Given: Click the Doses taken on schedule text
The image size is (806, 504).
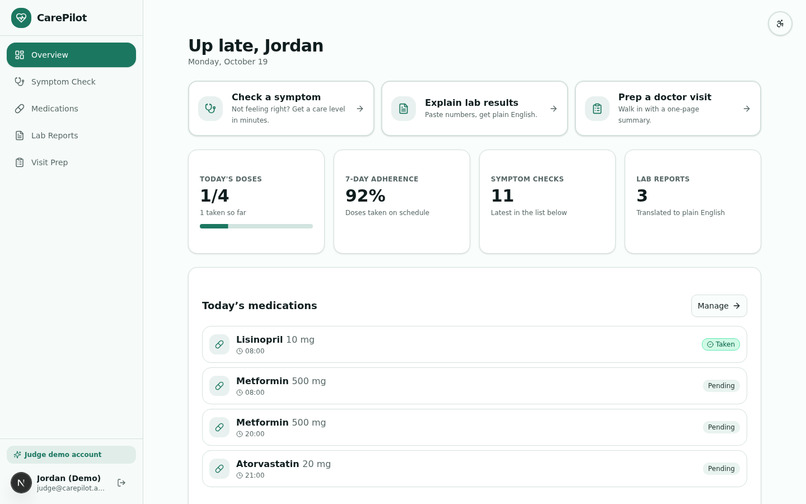Looking at the screenshot, I should (x=387, y=212).
